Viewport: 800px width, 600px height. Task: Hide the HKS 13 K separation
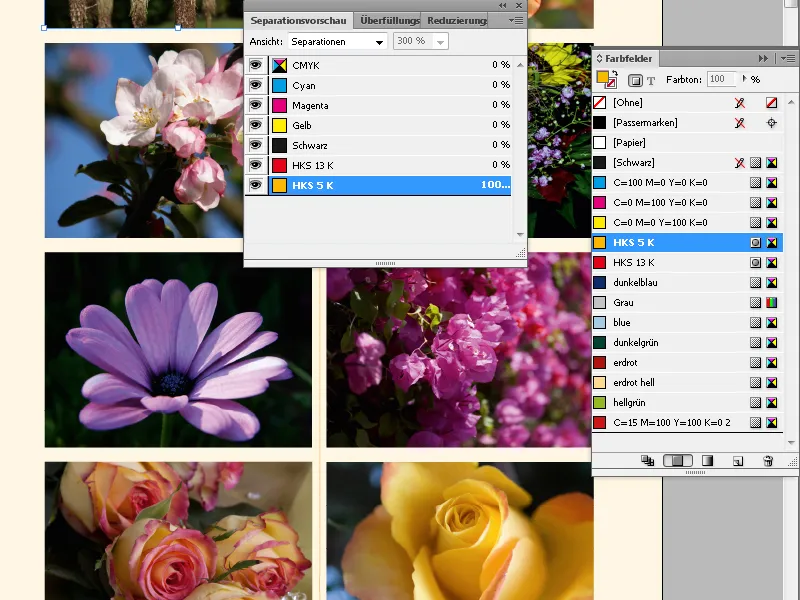[x=258, y=164]
